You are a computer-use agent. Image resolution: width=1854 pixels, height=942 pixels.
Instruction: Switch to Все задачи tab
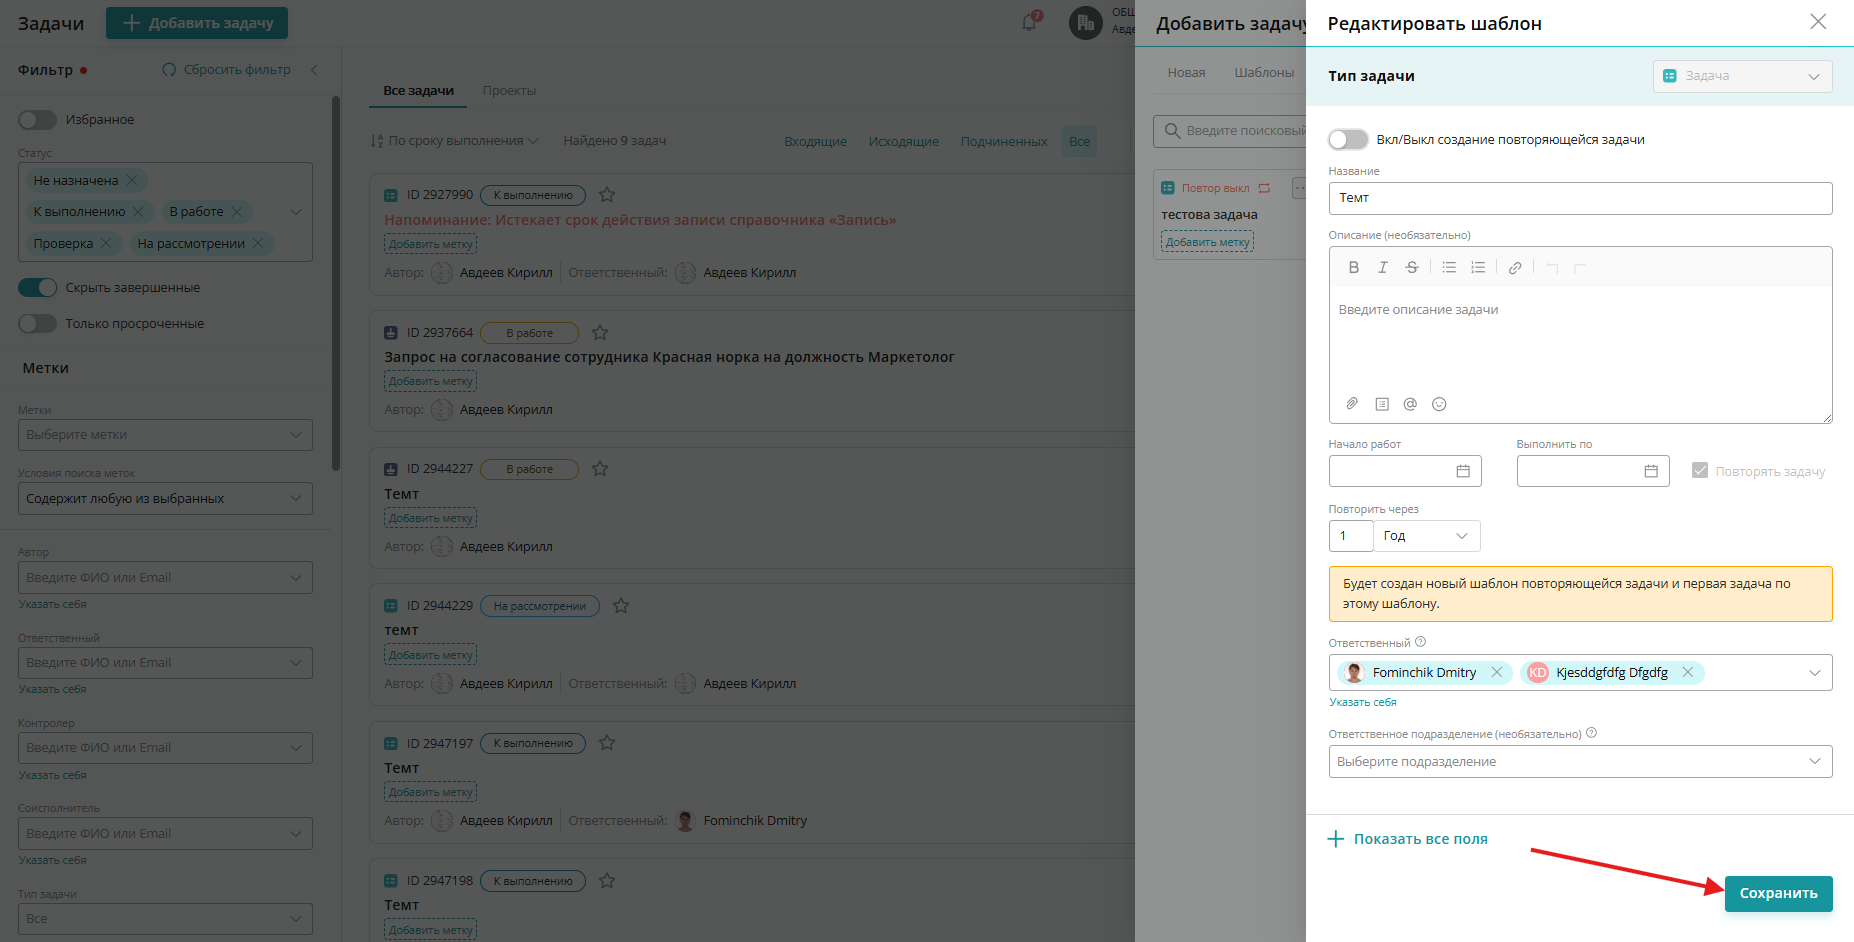click(419, 91)
